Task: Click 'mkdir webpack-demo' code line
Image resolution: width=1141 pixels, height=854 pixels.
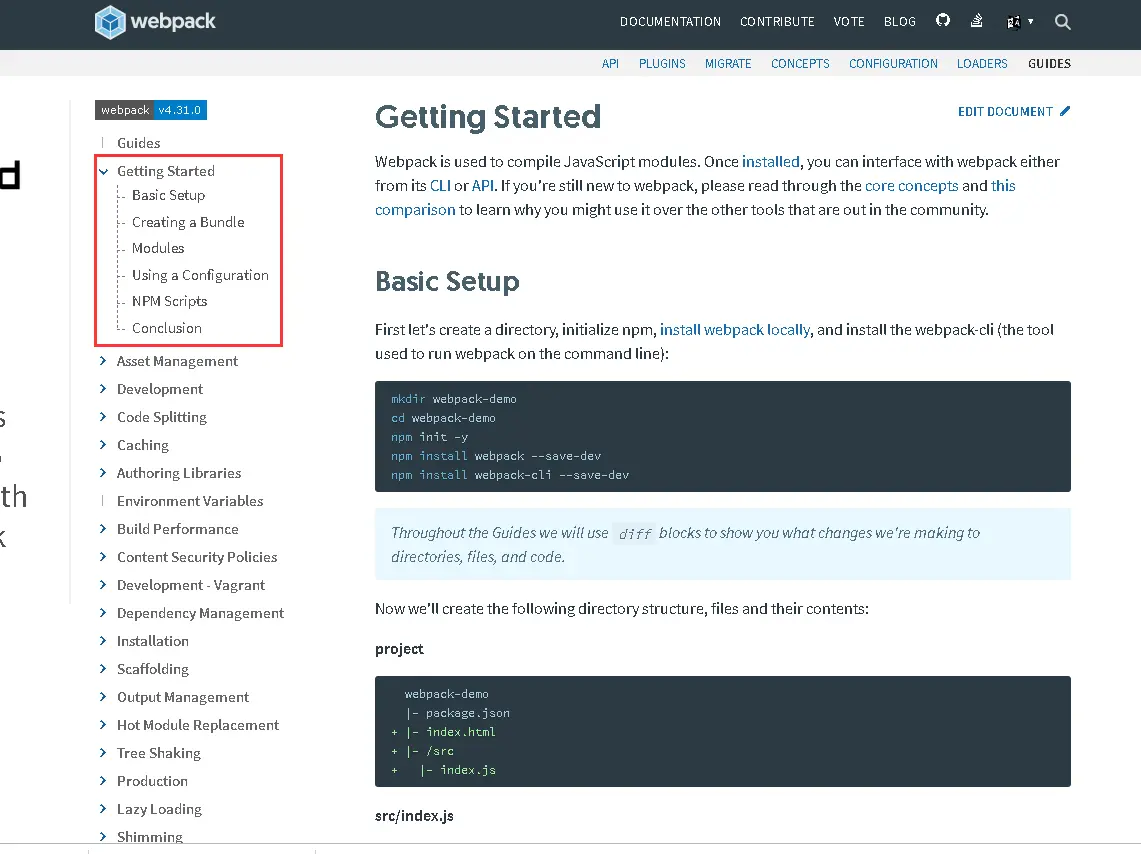Action: pos(453,399)
